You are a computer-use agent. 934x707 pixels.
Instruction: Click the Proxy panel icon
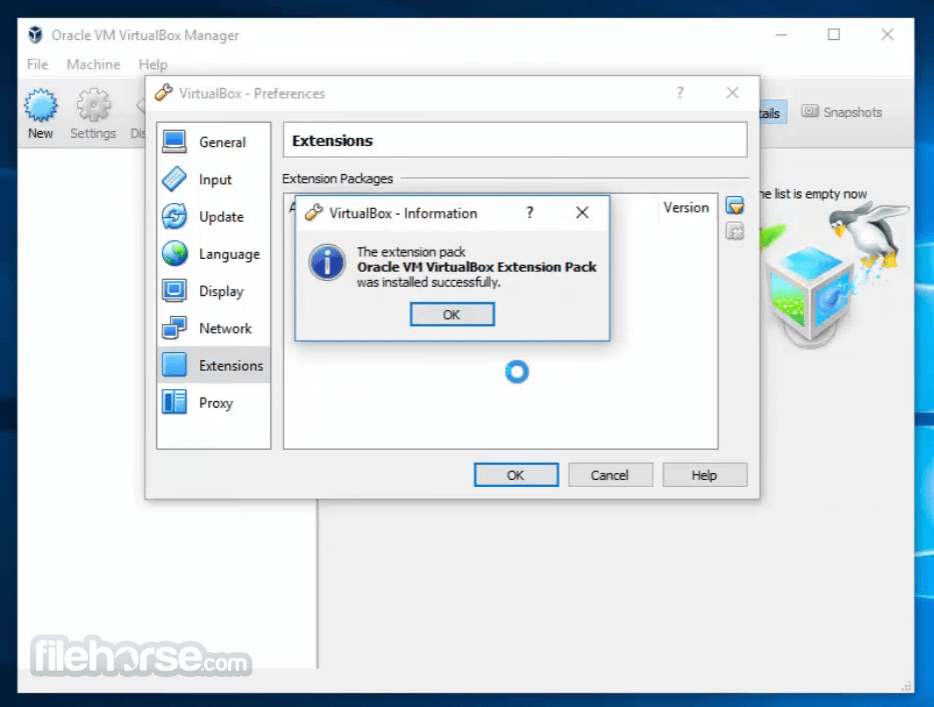point(175,402)
